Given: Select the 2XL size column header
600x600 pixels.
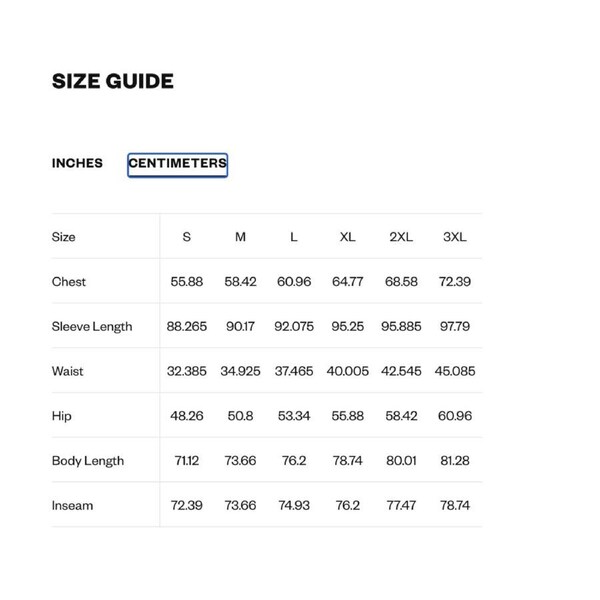Looking at the screenshot, I should [401, 237].
